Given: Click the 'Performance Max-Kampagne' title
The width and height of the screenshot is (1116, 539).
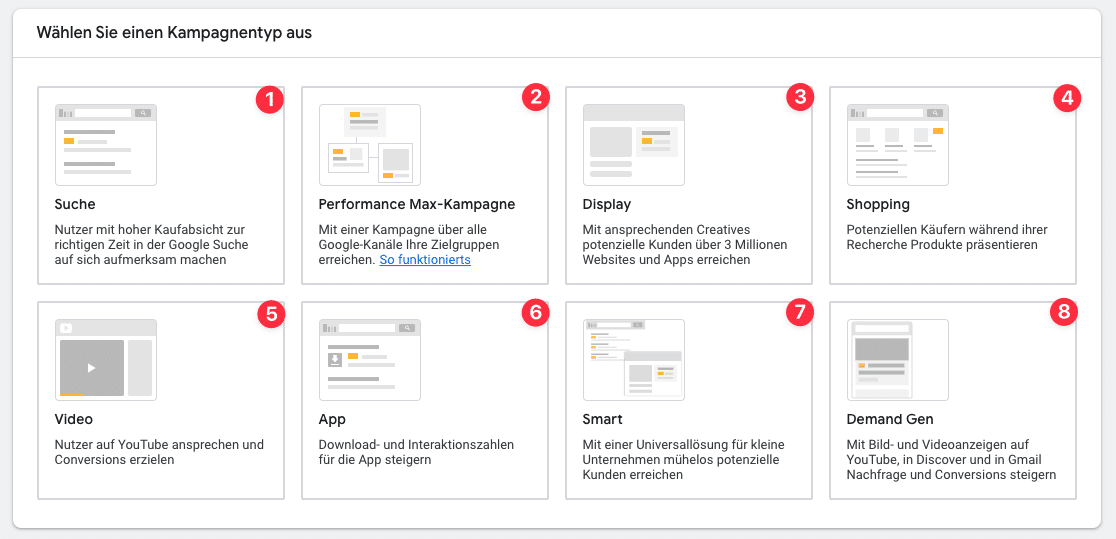Looking at the screenshot, I should tap(417, 205).
